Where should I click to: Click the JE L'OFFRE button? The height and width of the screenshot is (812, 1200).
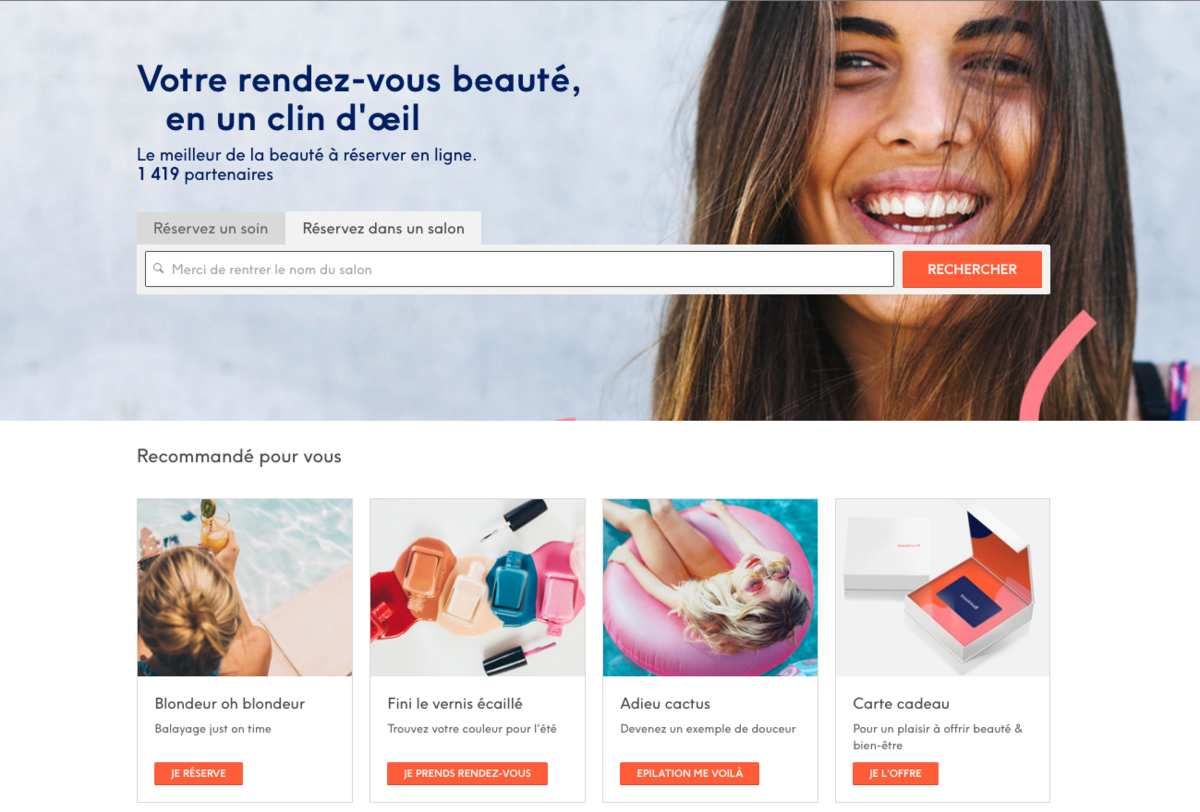(895, 774)
